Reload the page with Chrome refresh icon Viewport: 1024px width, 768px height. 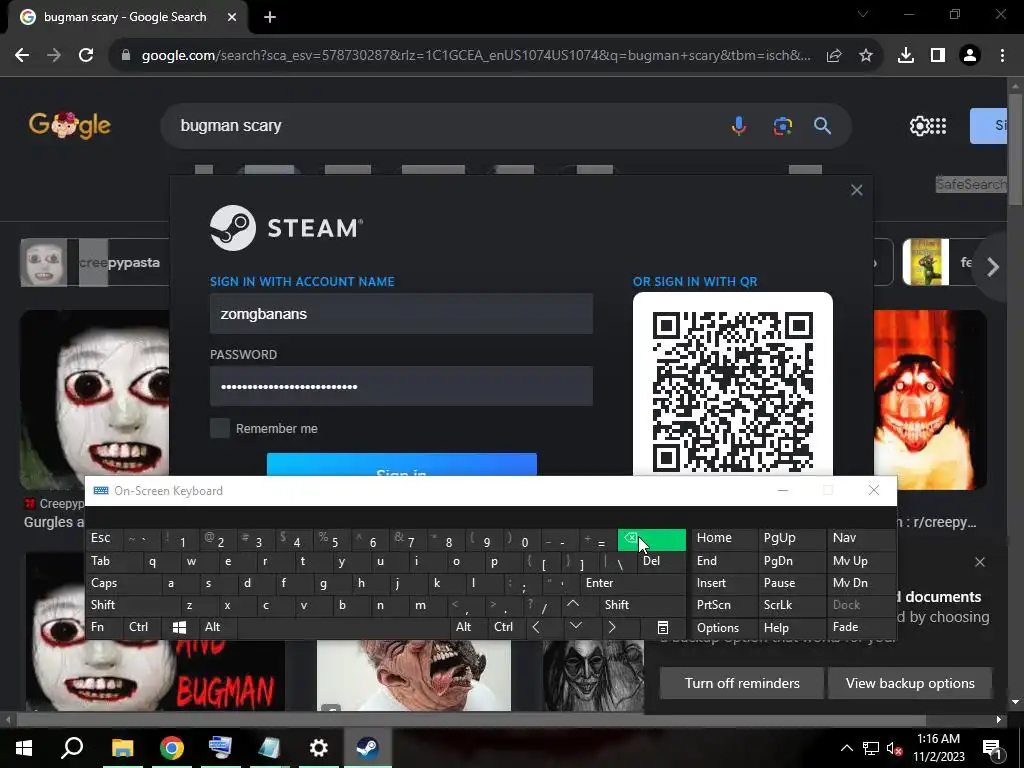pyautogui.click(x=86, y=56)
